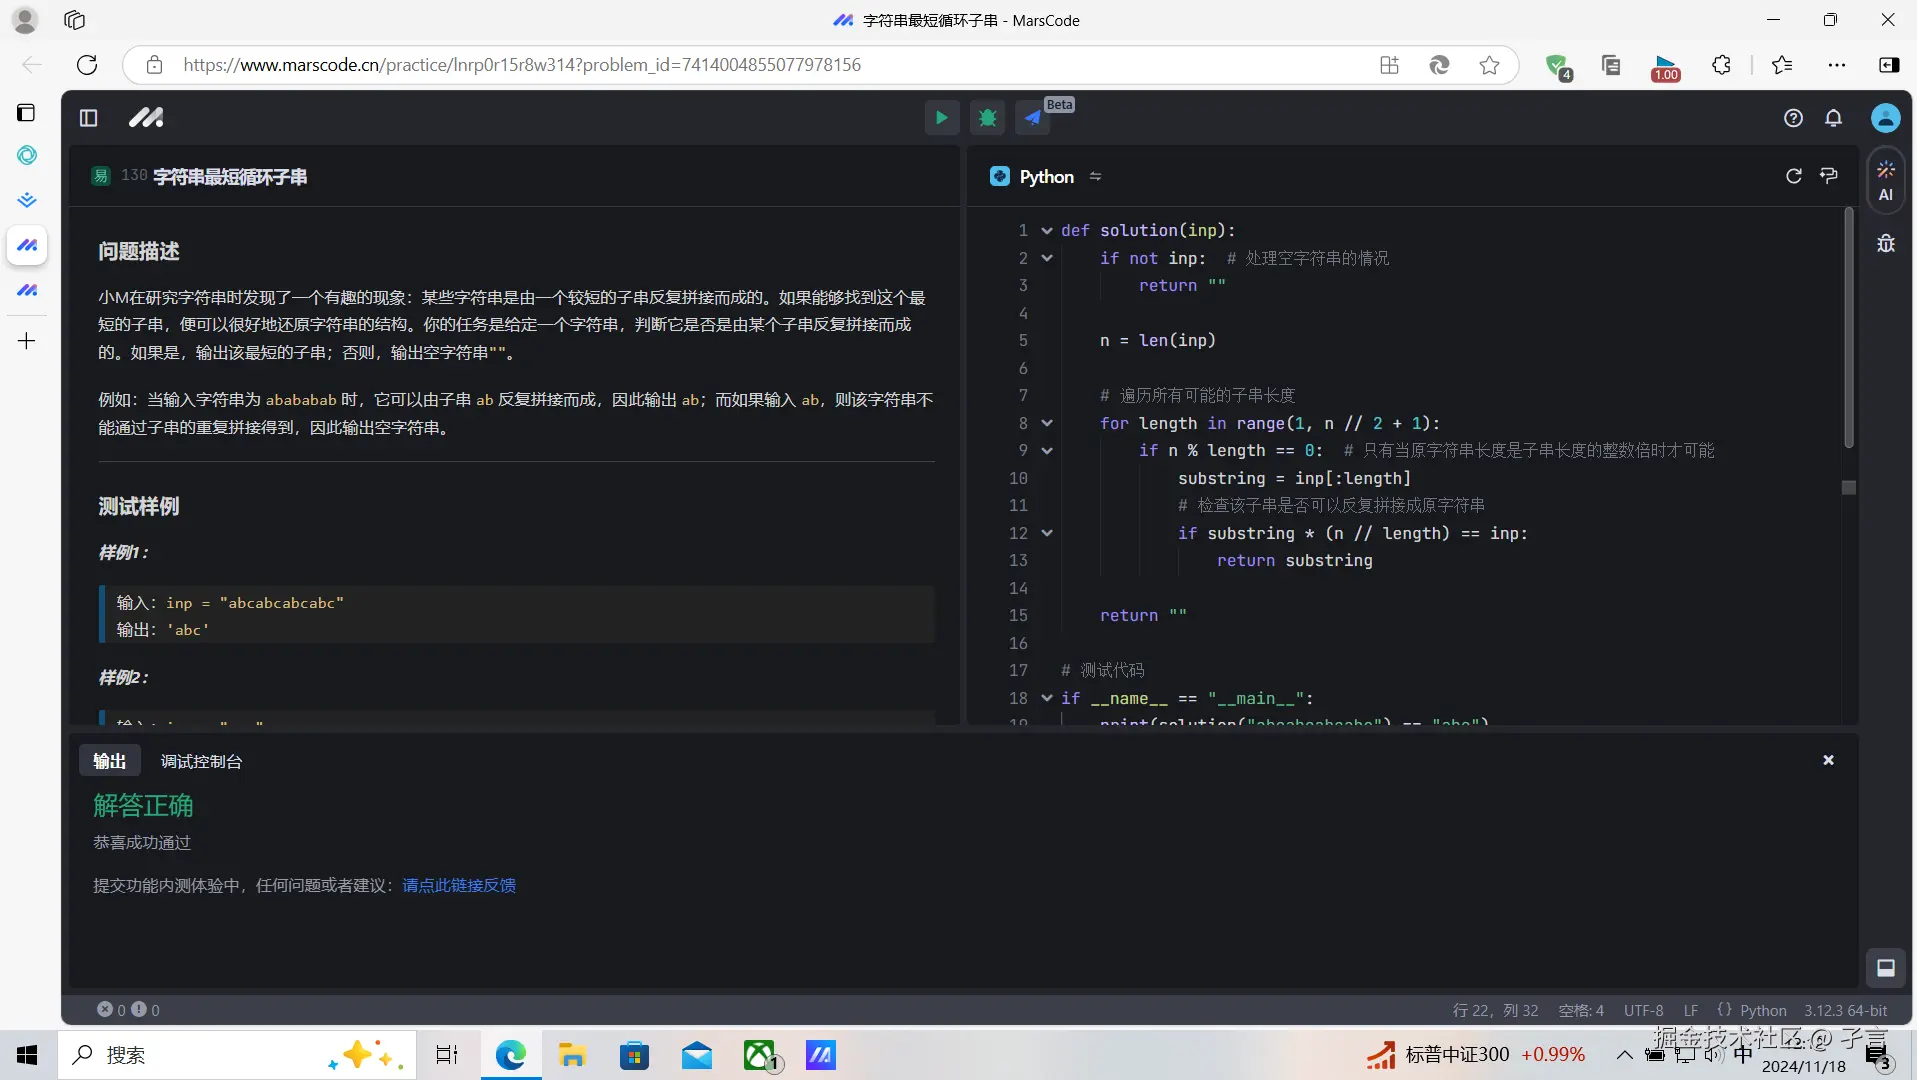Refresh the code editor to reset code
This screenshot has width=1917, height=1080.
[1794, 176]
